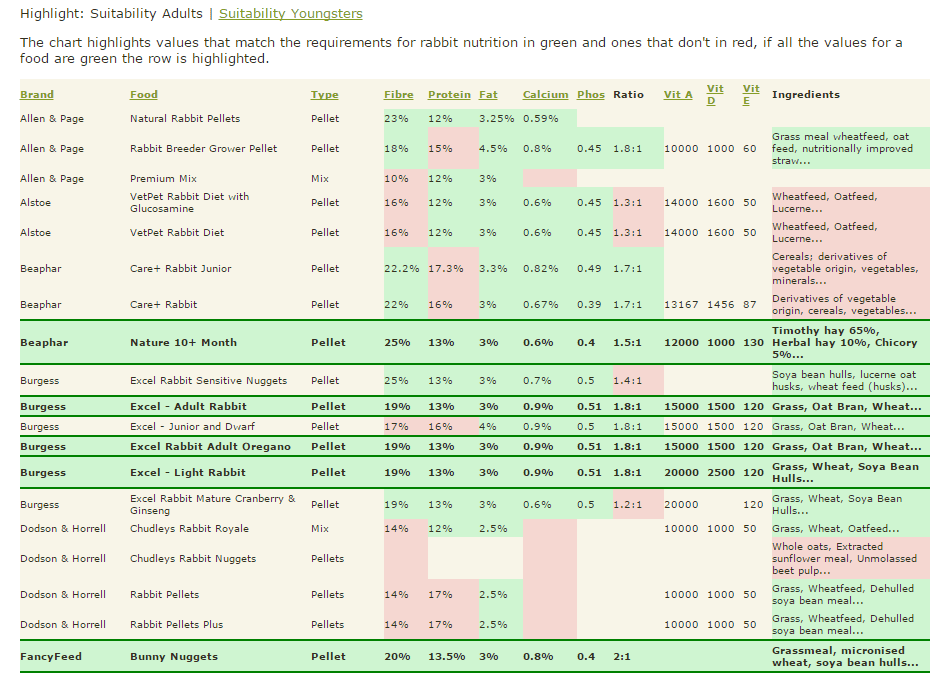Click the 3.25% fat value for Natural Rabbit Pellets
This screenshot has height=673, width=945.
tap(497, 119)
